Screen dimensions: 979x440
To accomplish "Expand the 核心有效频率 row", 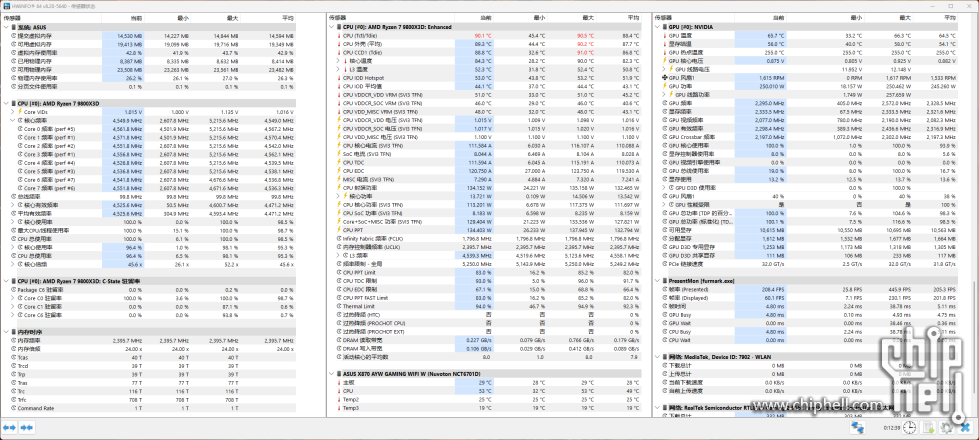I will click(x=12, y=204).
